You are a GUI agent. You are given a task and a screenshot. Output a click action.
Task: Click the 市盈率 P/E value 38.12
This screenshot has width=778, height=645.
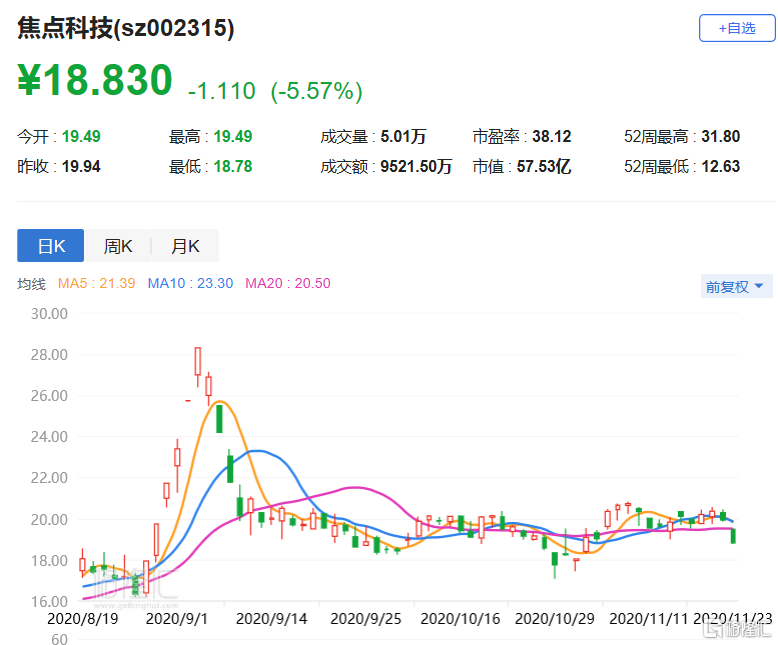pos(553,137)
